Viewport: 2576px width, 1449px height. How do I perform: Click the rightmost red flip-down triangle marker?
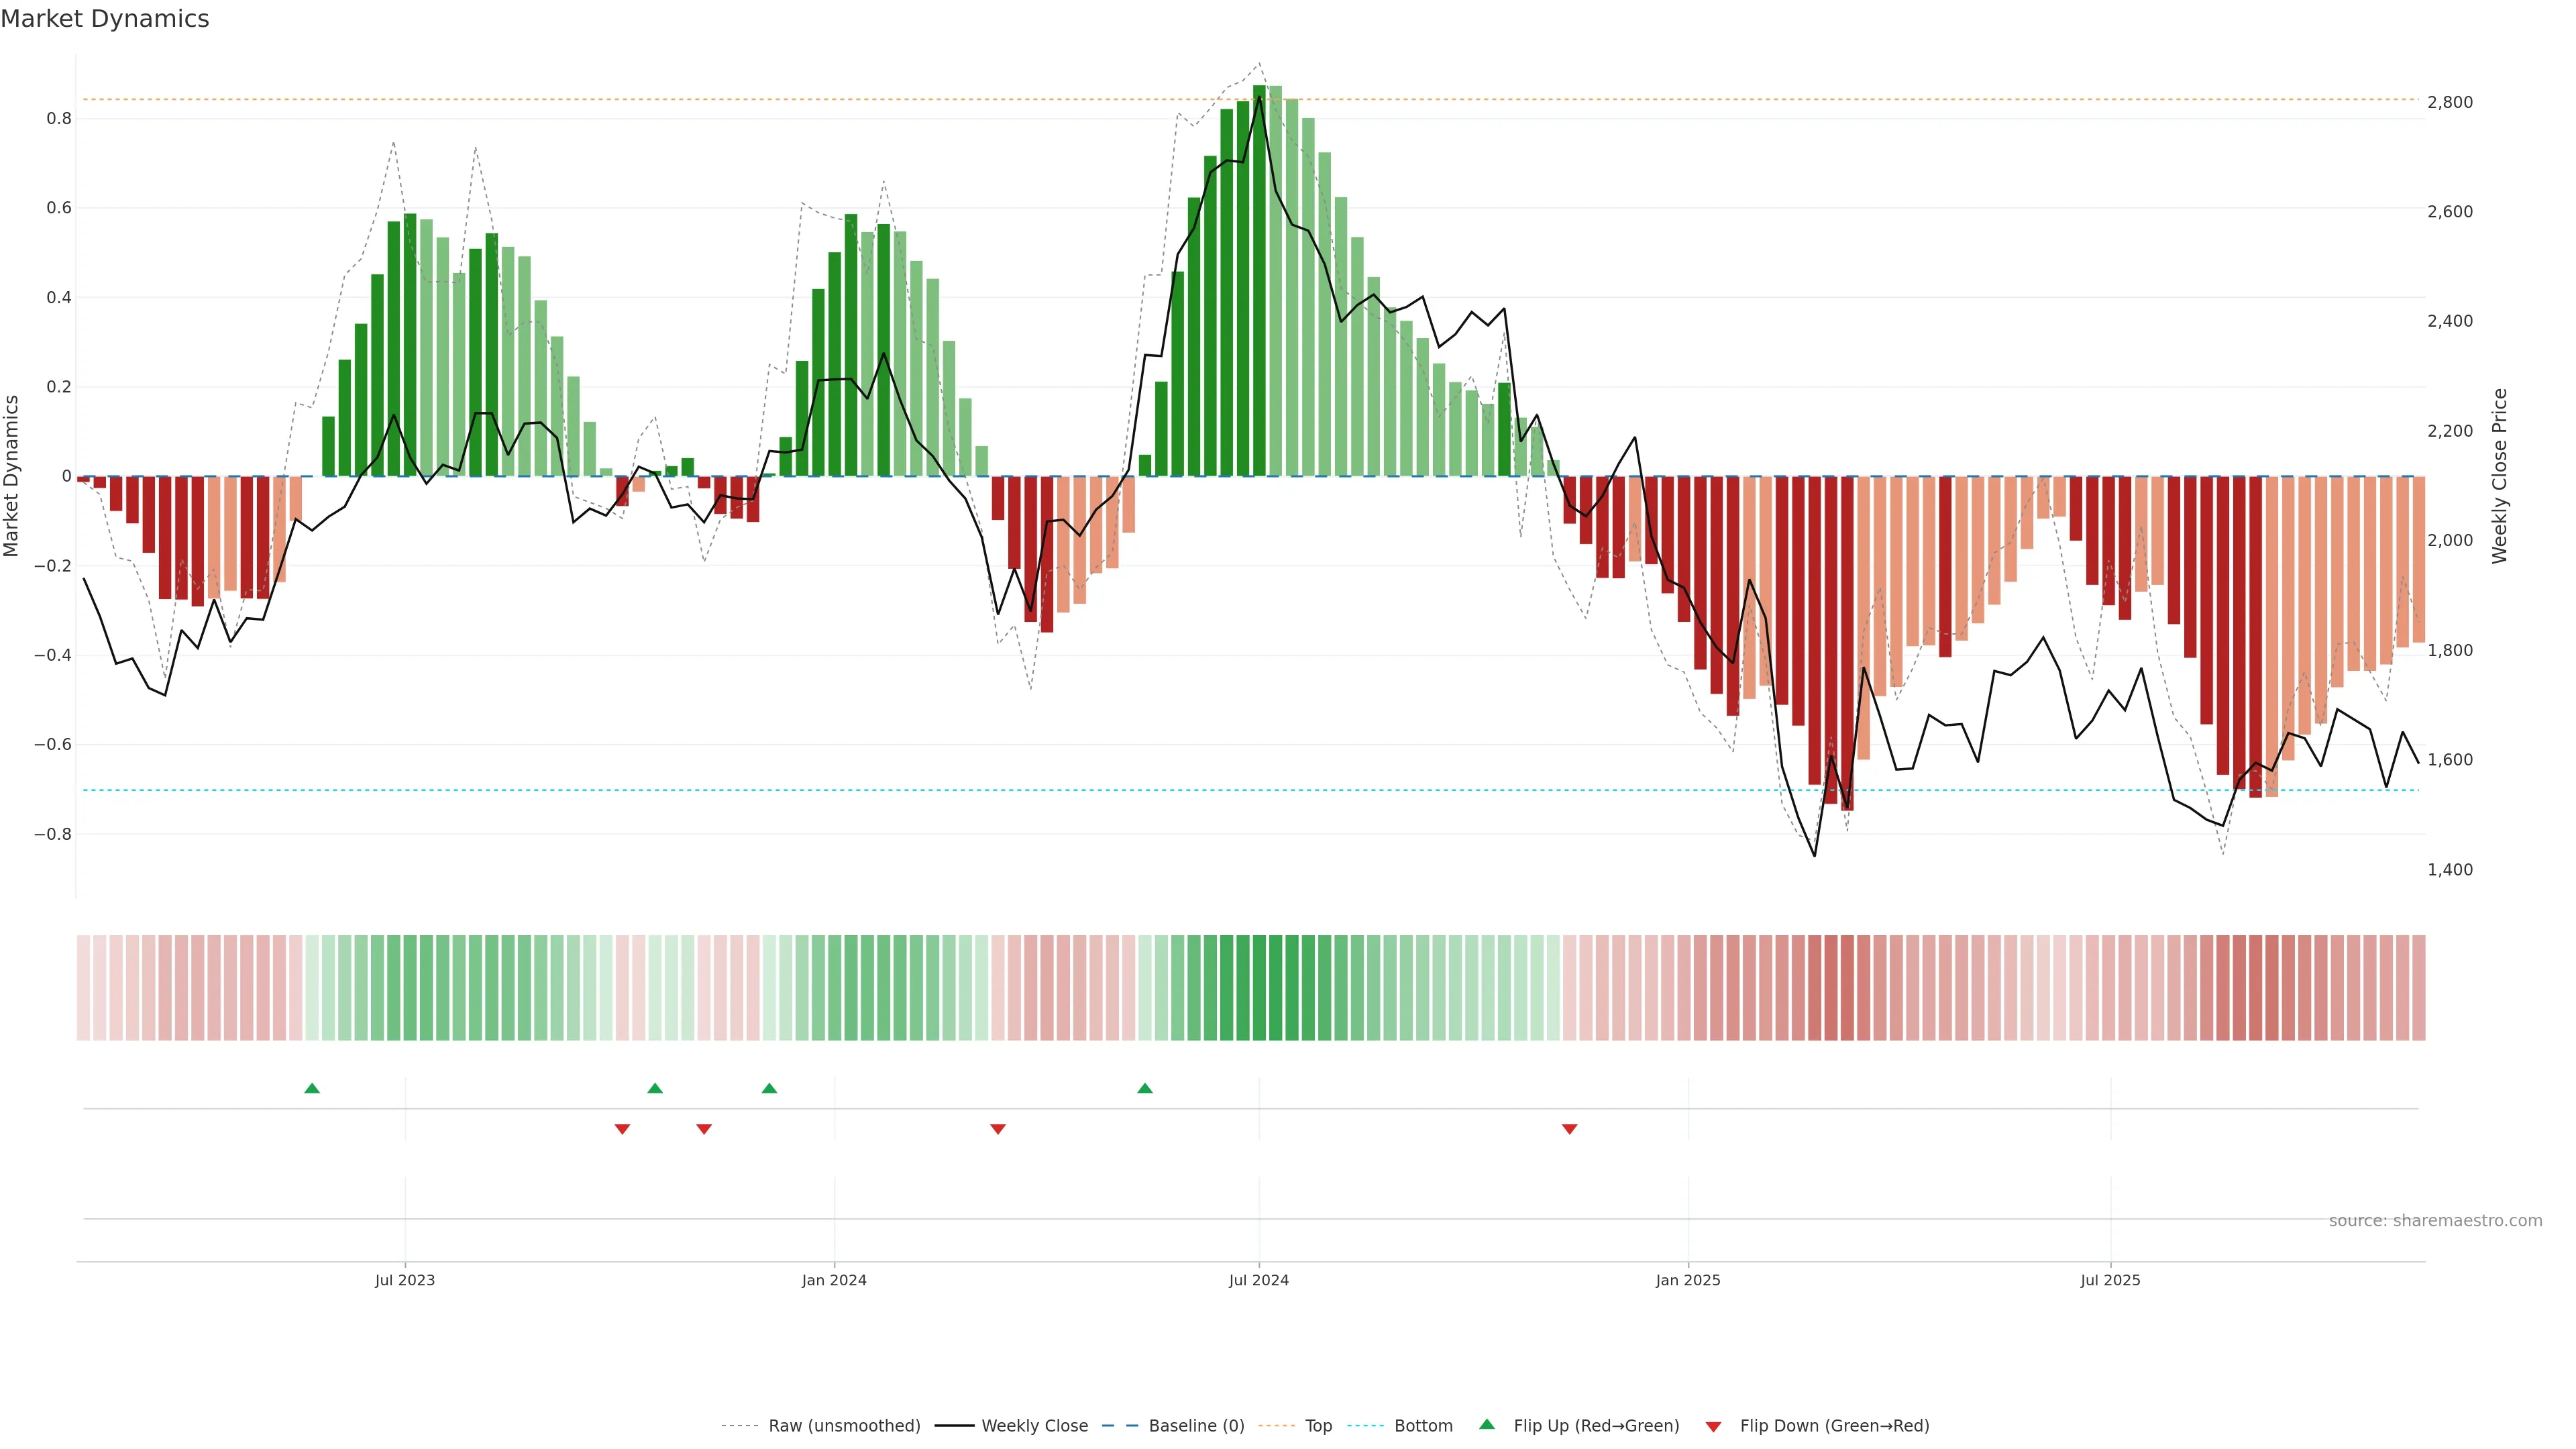(1569, 1129)
